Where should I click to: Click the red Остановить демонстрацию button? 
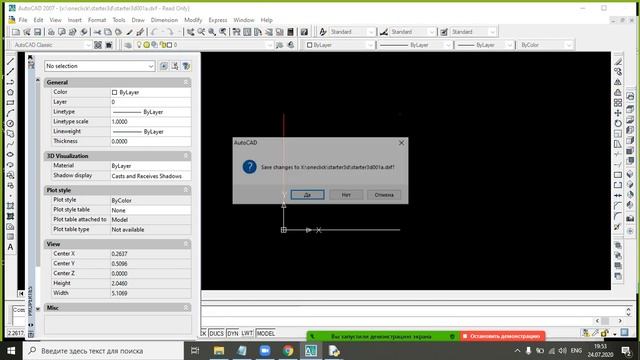tap(502, 336)
